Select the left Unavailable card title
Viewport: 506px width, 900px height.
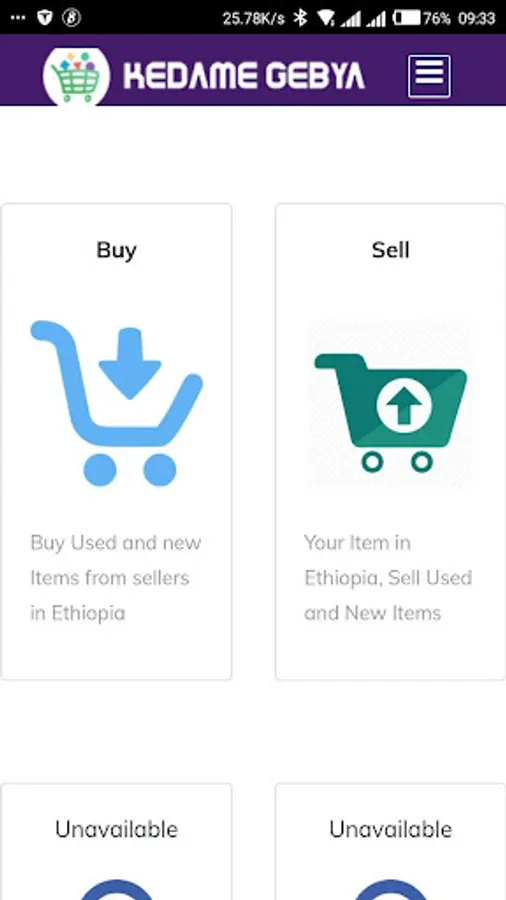(116, 829)
